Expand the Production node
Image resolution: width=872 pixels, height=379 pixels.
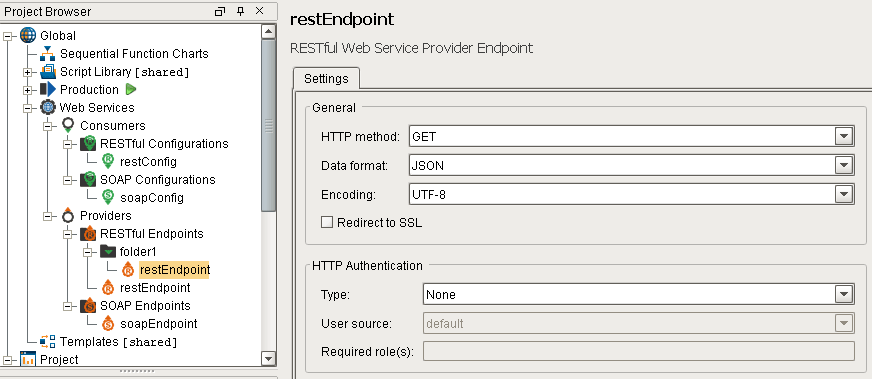pyautogui.click(x=27, y=90)
